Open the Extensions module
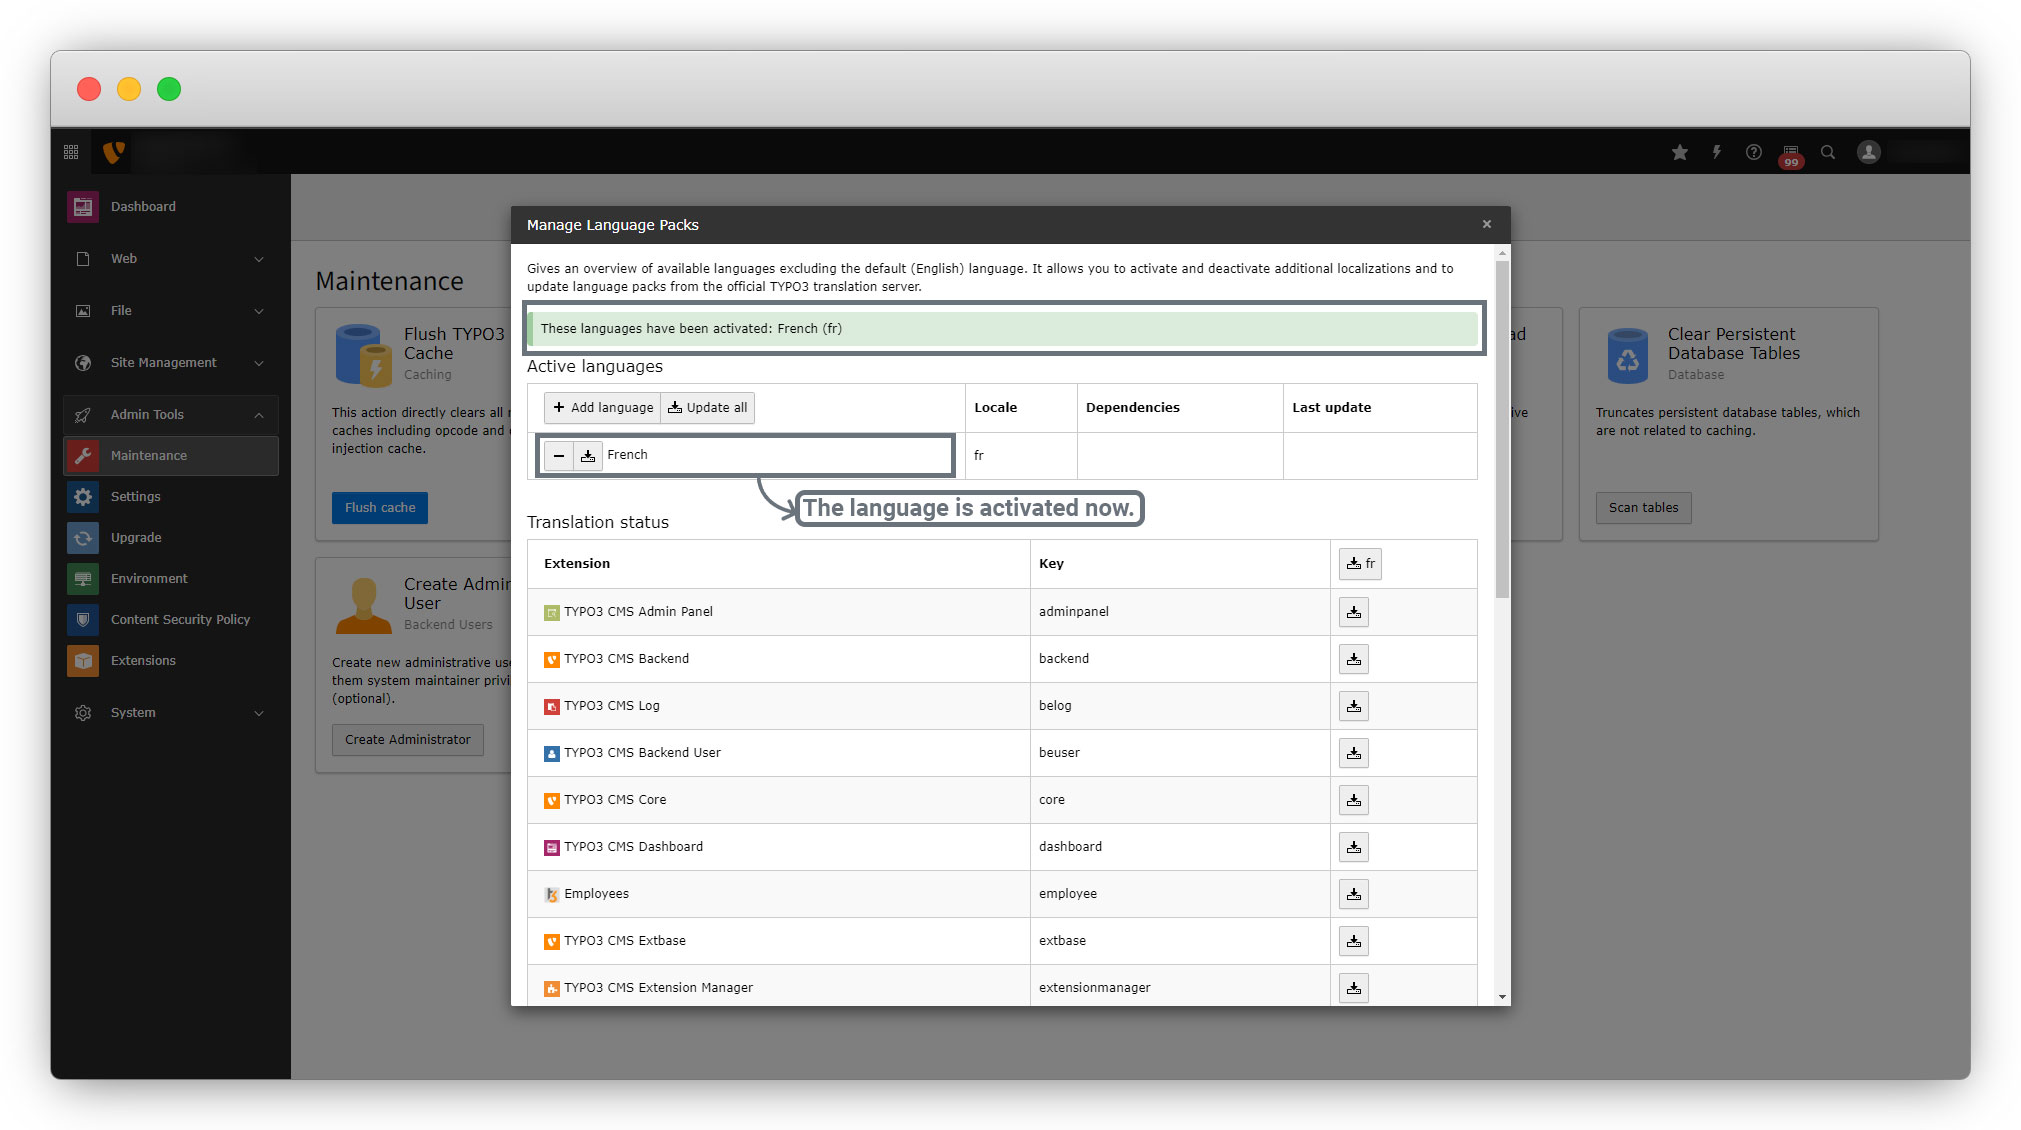Viewport: 2021px width, 1130px height. pos(143,661)
